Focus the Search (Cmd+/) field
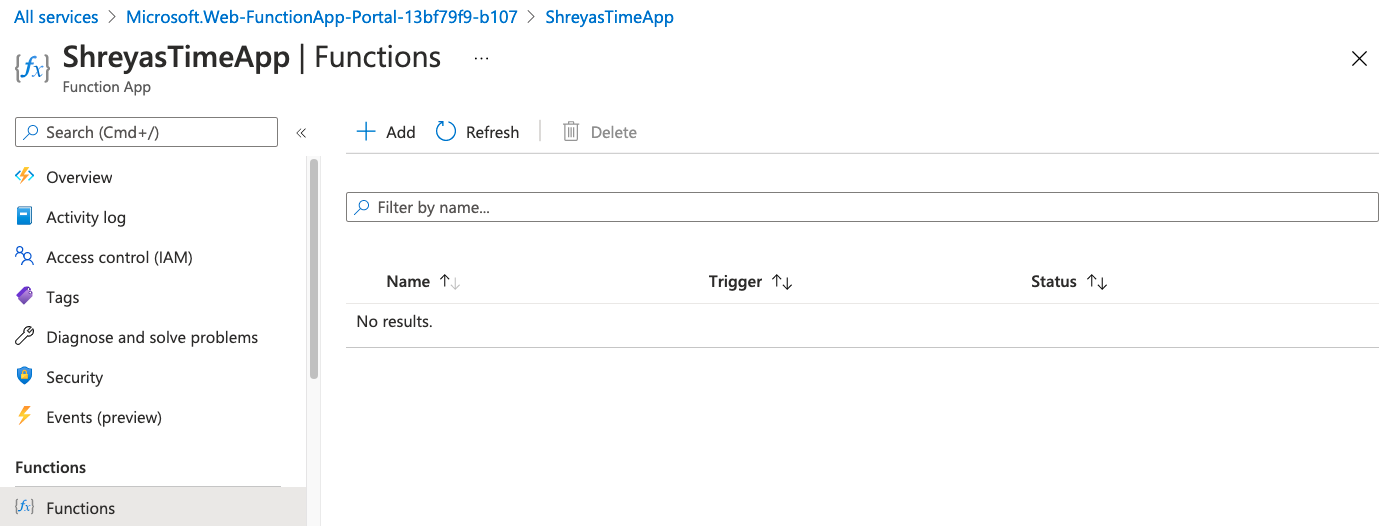Viewport: 1396px width, 526px height. coord(147,132)
